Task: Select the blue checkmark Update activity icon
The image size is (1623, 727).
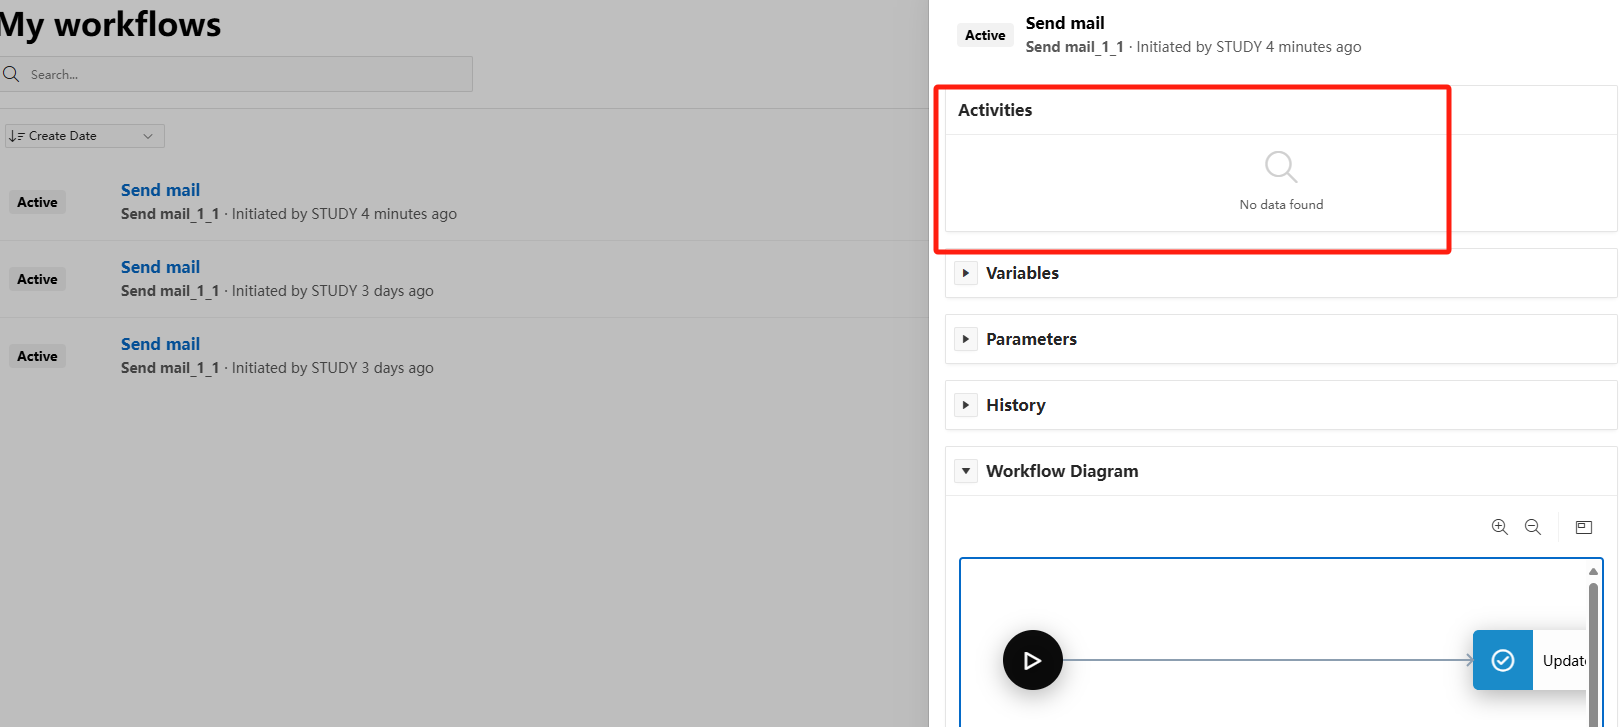Action: click(1502, 660)
